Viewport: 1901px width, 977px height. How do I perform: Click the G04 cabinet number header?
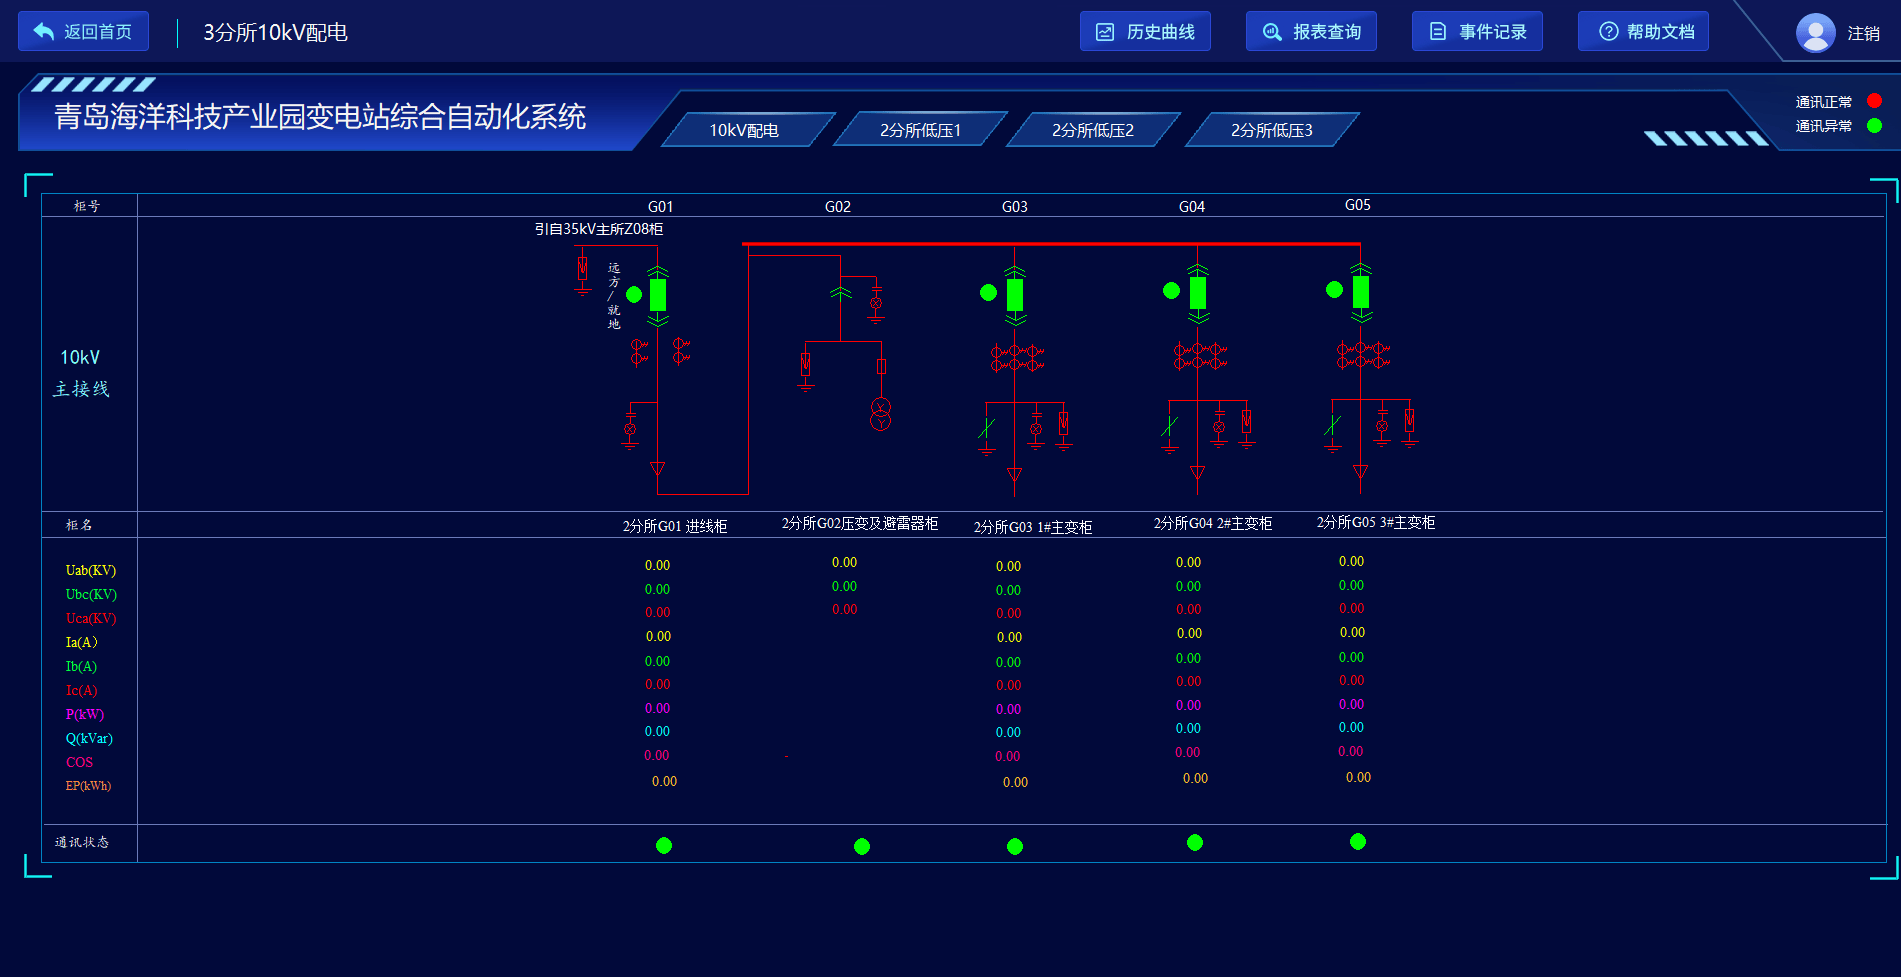(1192, 206)
